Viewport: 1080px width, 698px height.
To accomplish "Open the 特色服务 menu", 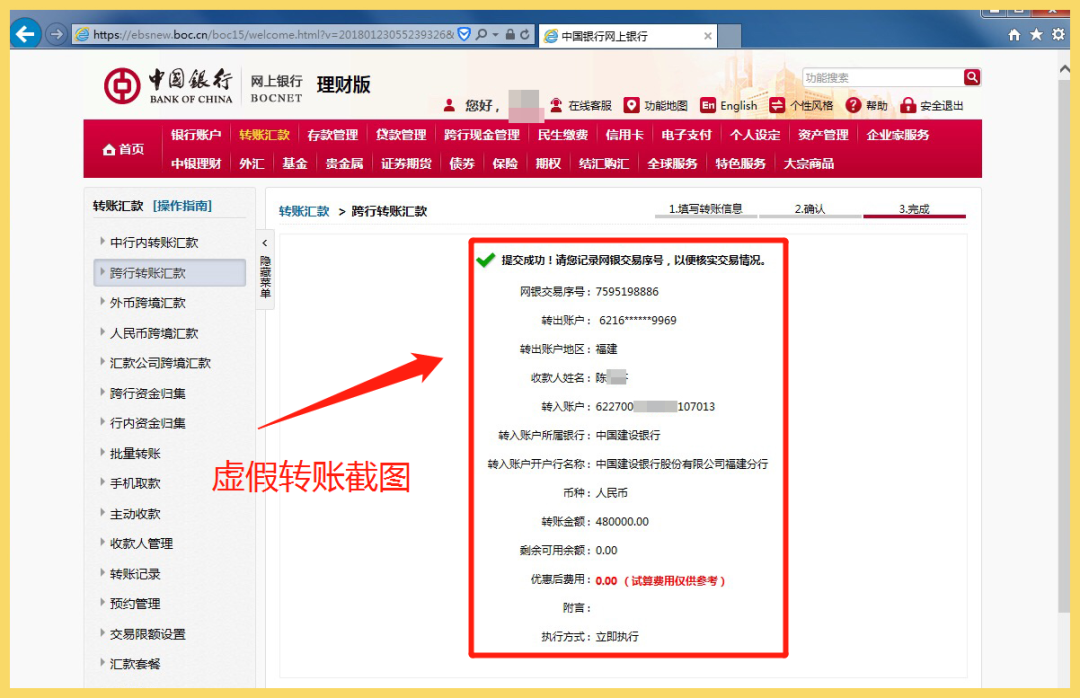I will pyautogui.click(x=740, y=163).
